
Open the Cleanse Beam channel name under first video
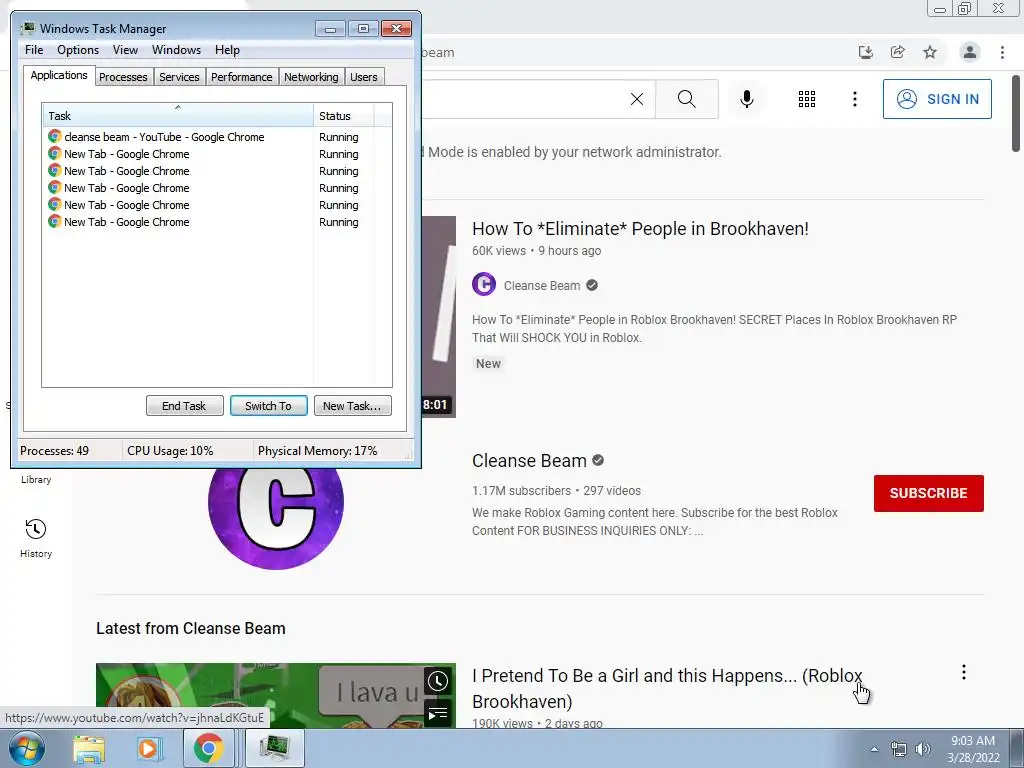542,285
